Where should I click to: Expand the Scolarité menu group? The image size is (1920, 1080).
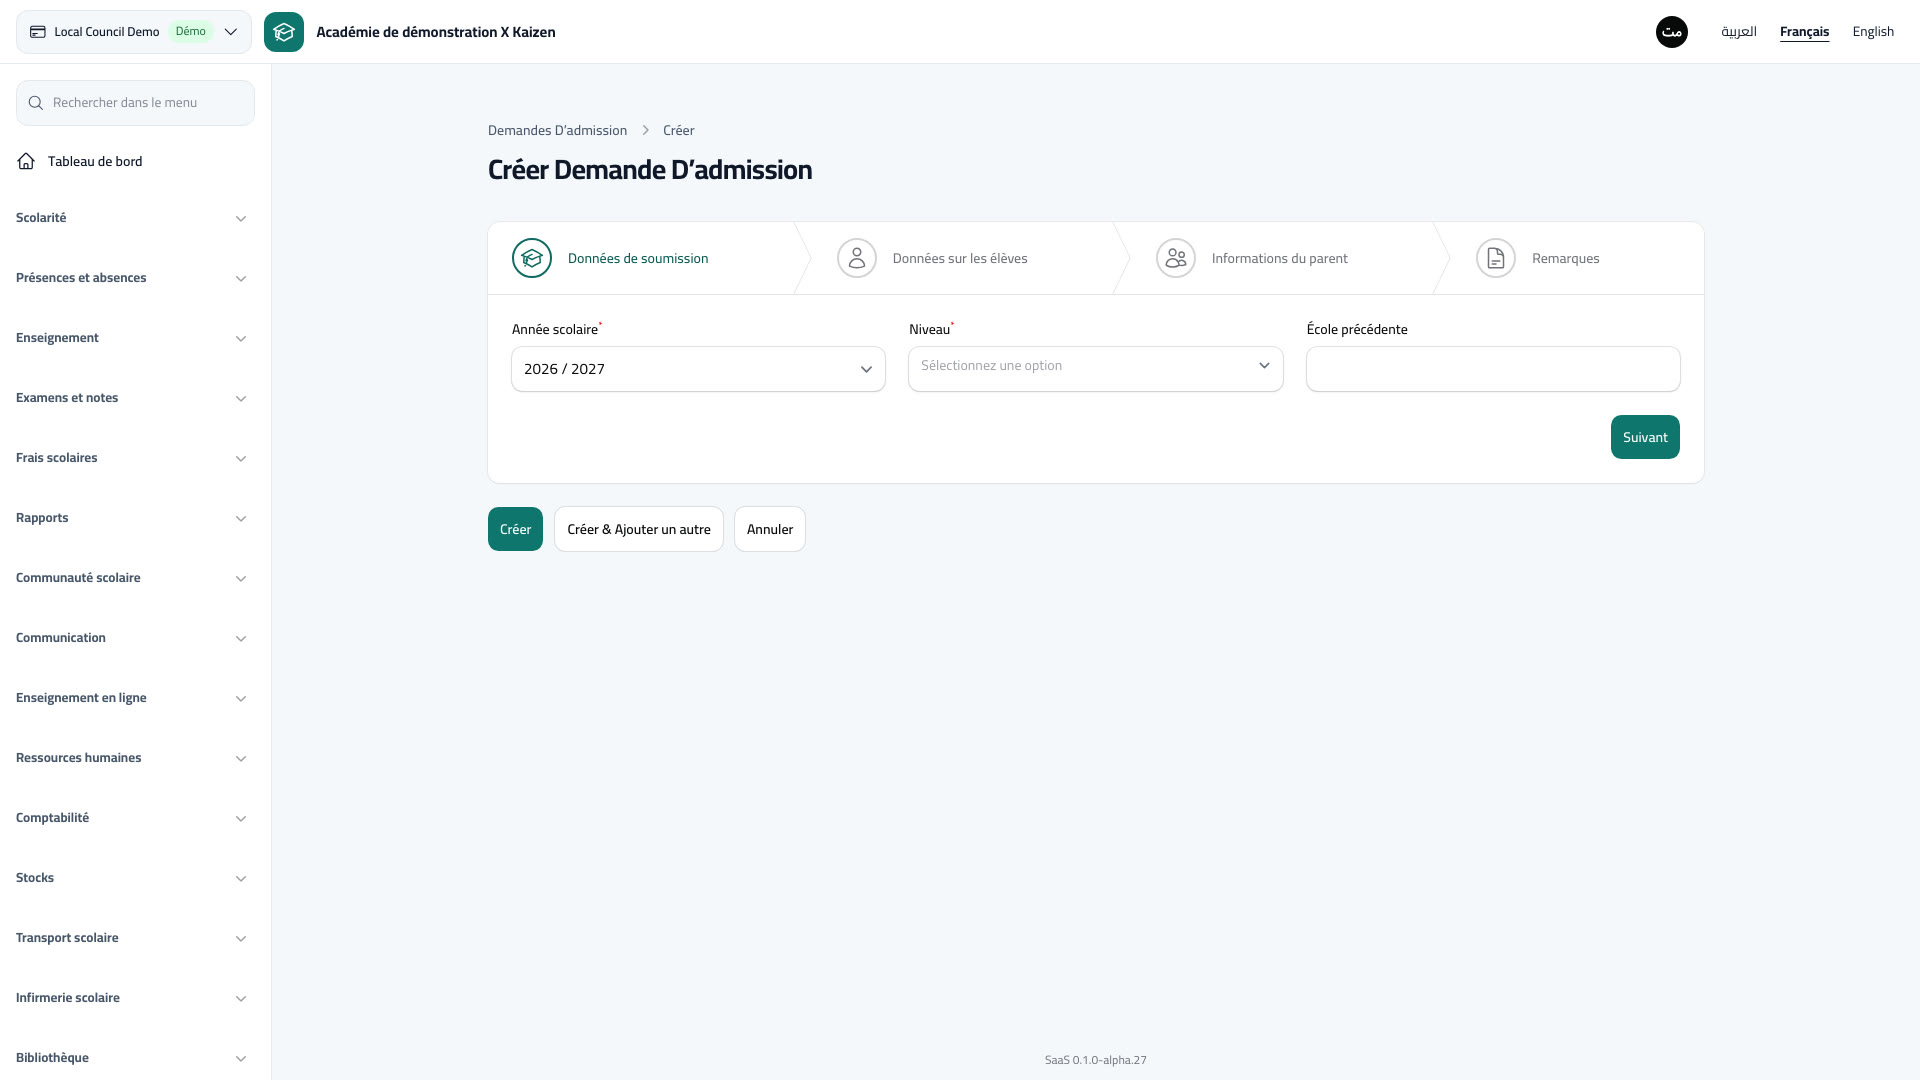131,218
